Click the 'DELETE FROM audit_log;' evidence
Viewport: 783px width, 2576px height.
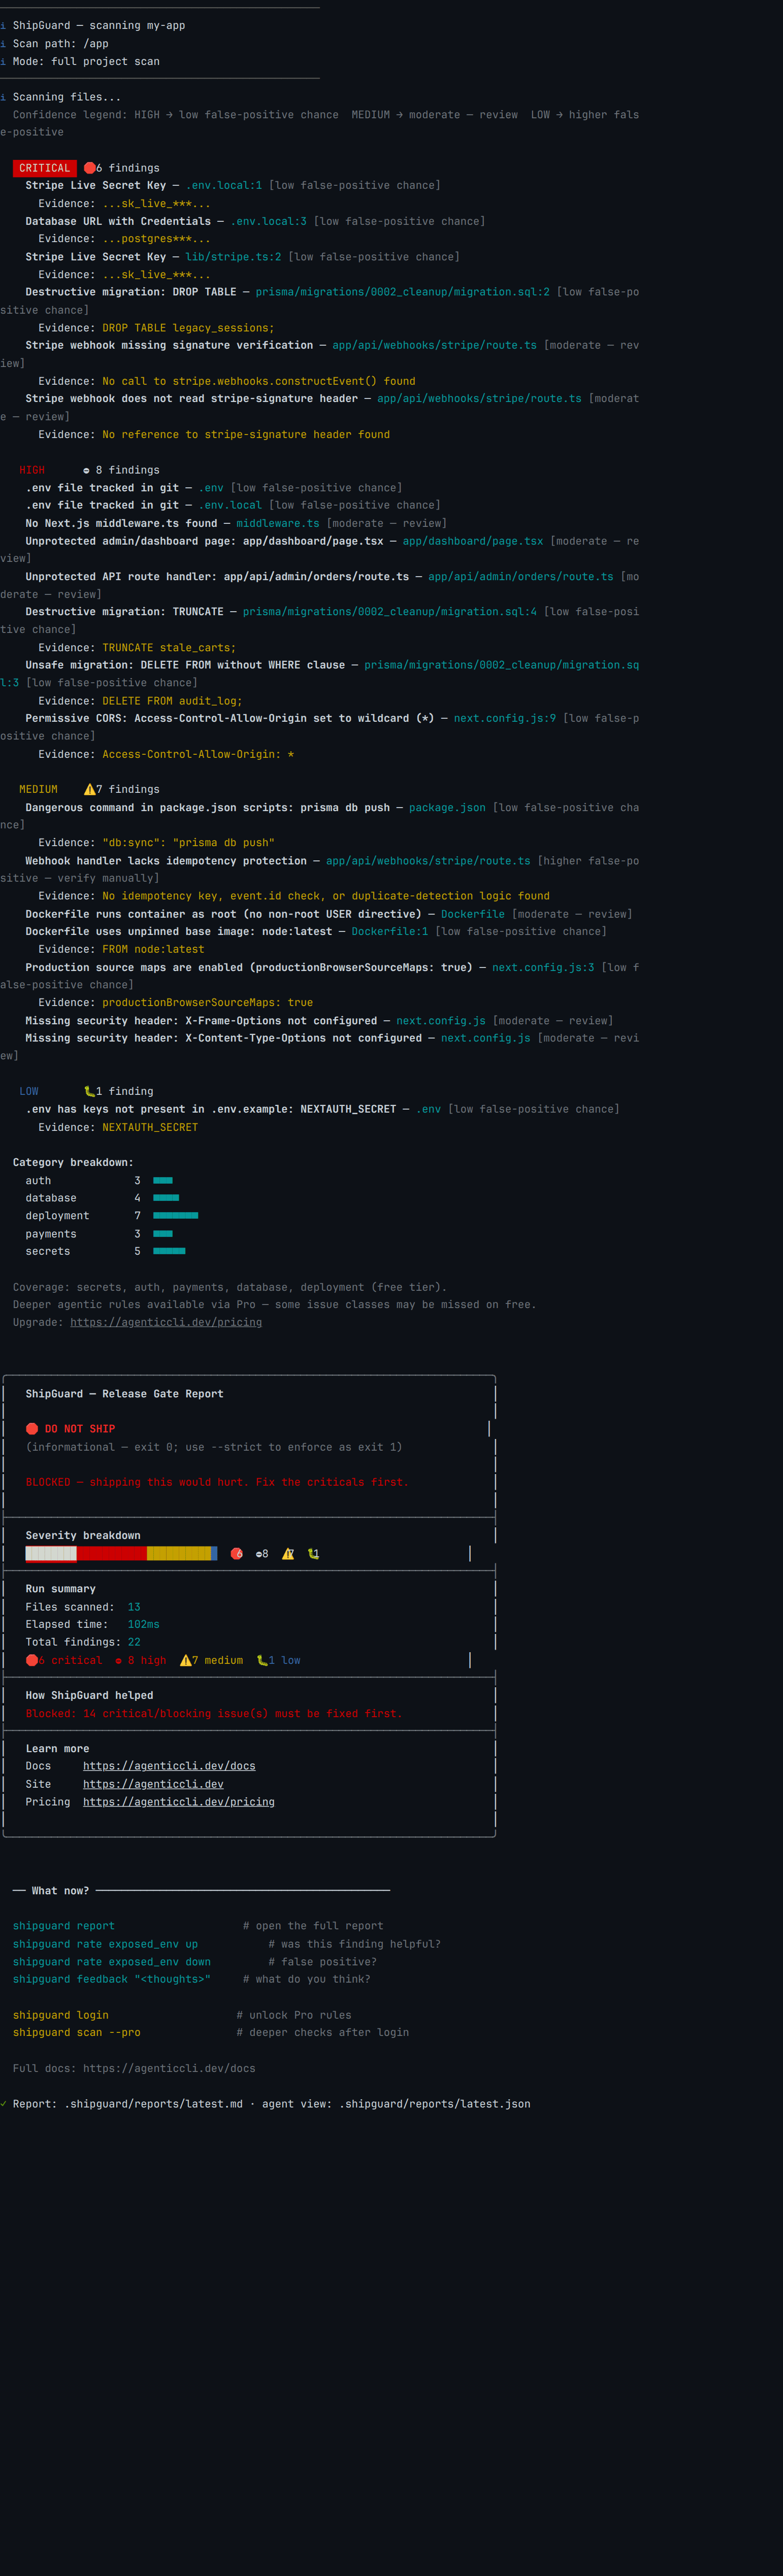click(172, 701)
